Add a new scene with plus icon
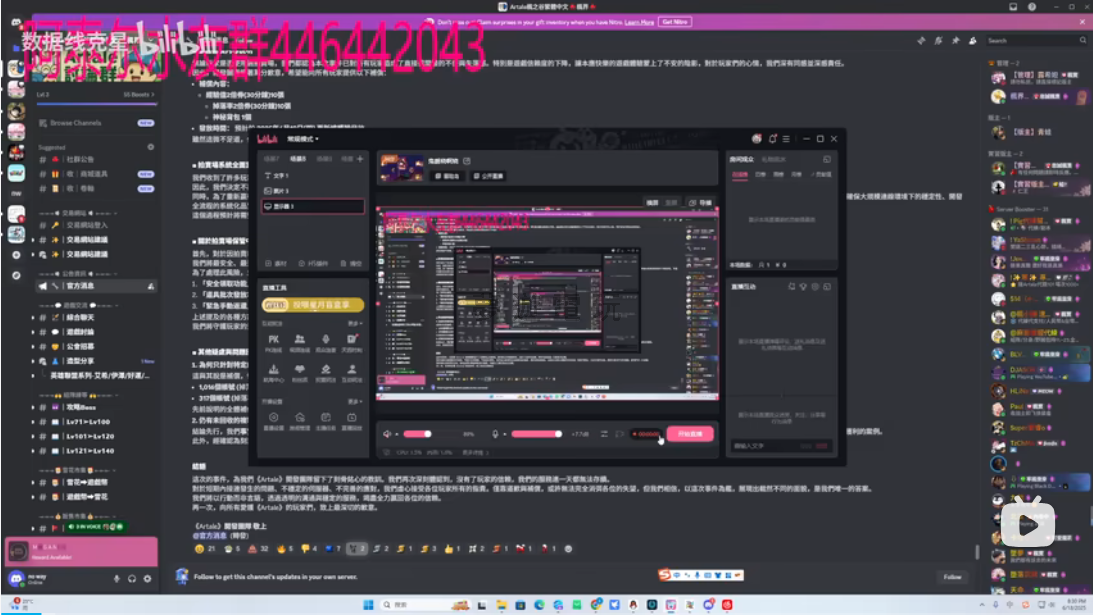This screenshot has width=1093, height=615. (x=361, y=158)
